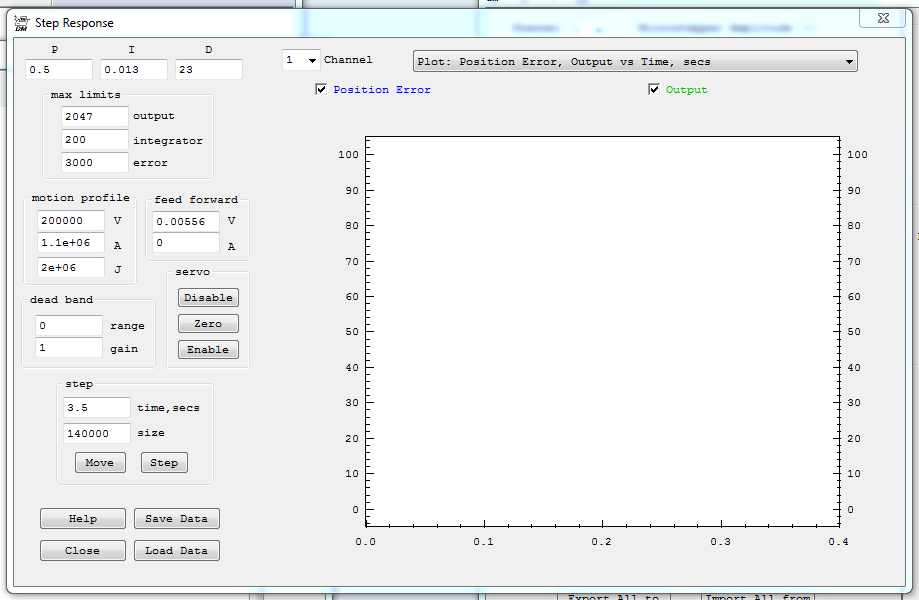Toggle the Position Error checkbox
Viewport: 919px width, 600px height.
point(321,90)
